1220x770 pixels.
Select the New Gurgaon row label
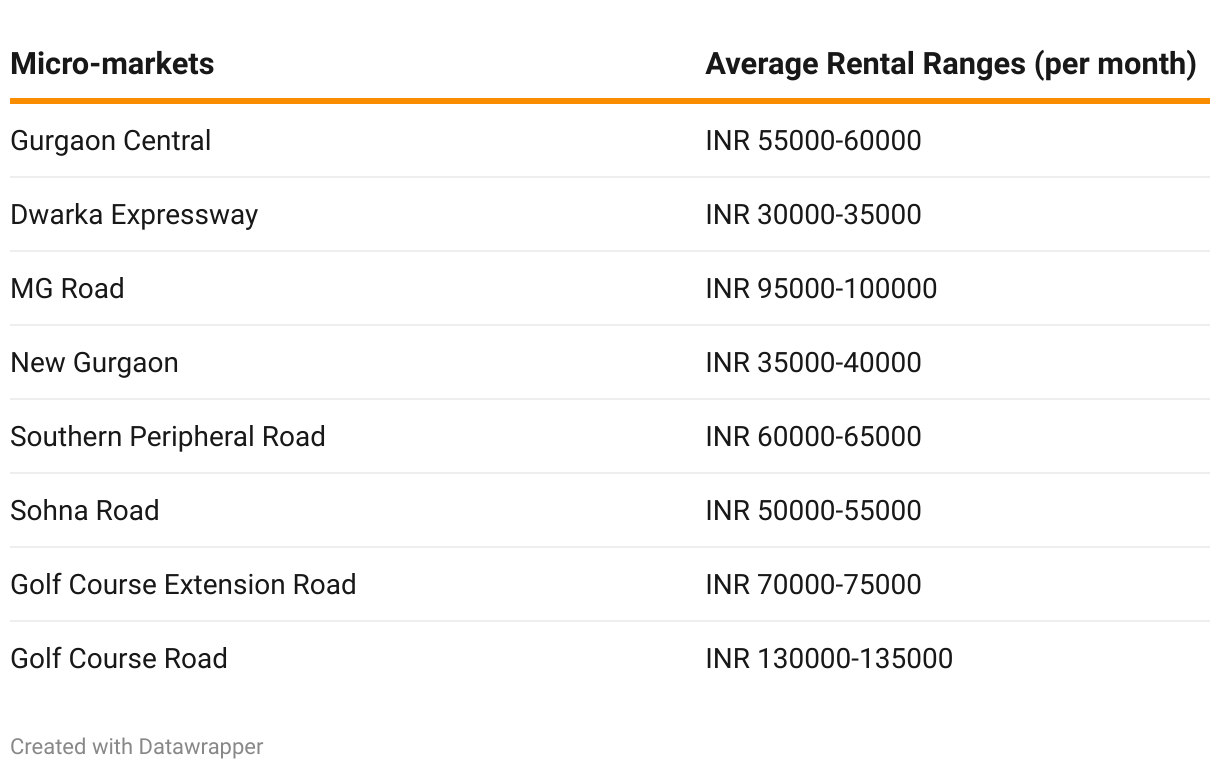coord(94,363)
